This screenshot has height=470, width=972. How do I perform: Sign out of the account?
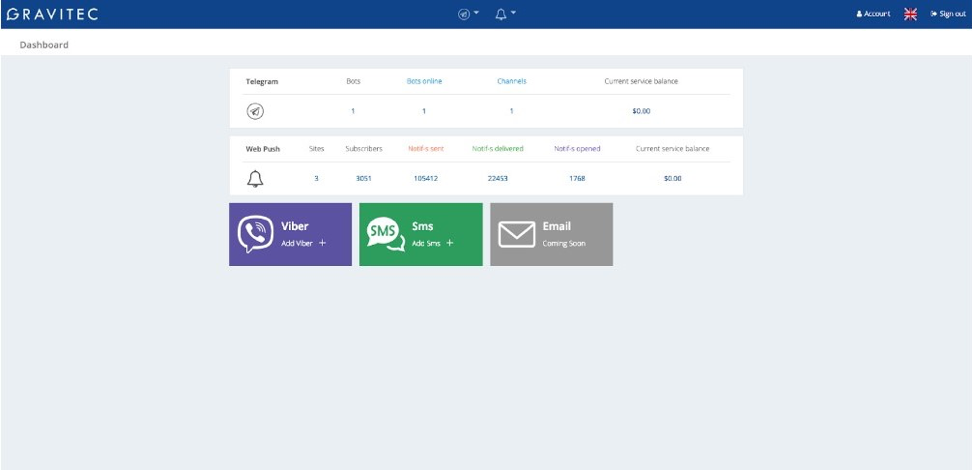click(948, 14)
